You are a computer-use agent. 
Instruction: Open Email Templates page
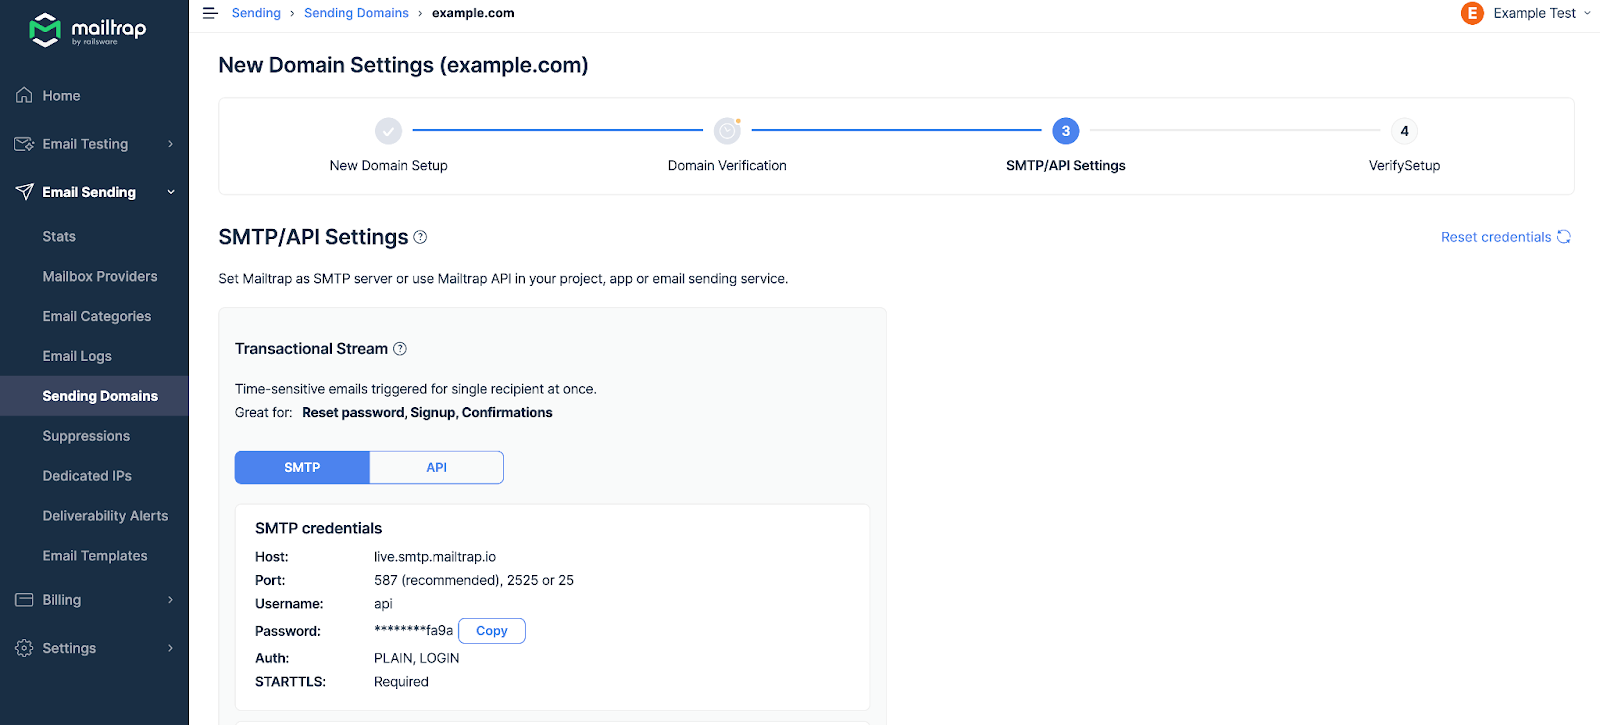pyautogui.click(x=94, y=556)
